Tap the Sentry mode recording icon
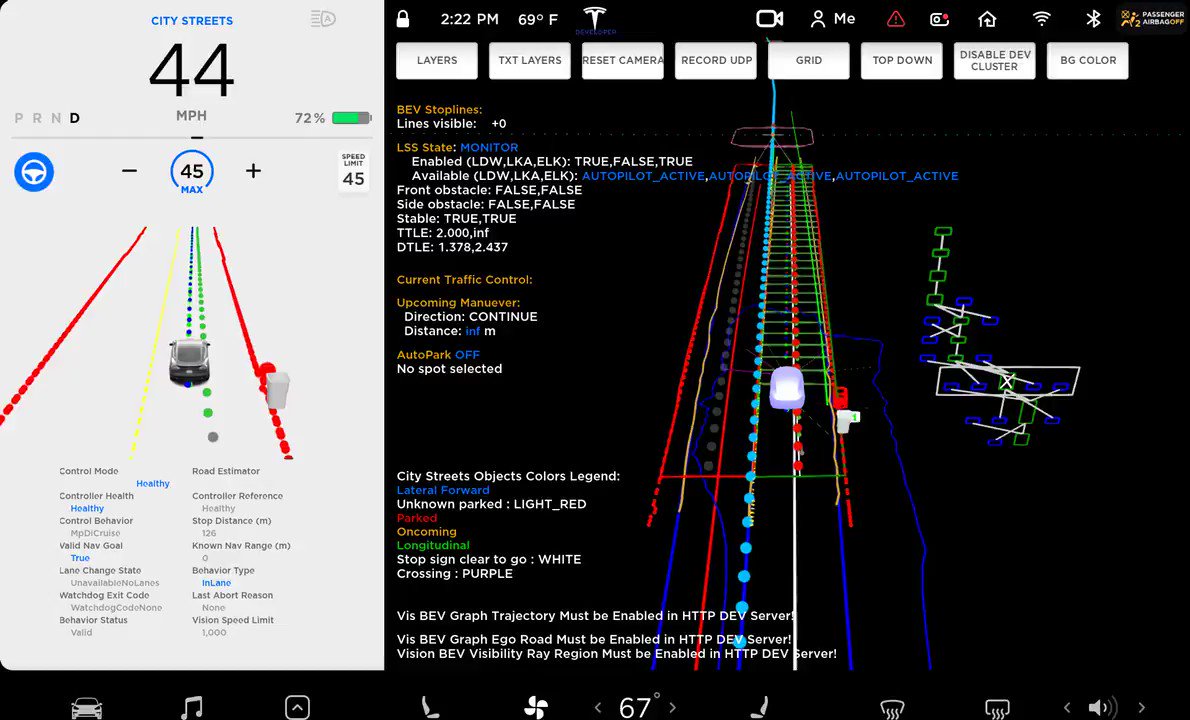Screen dimensions: 1190x720 click(x=940, y=19)
